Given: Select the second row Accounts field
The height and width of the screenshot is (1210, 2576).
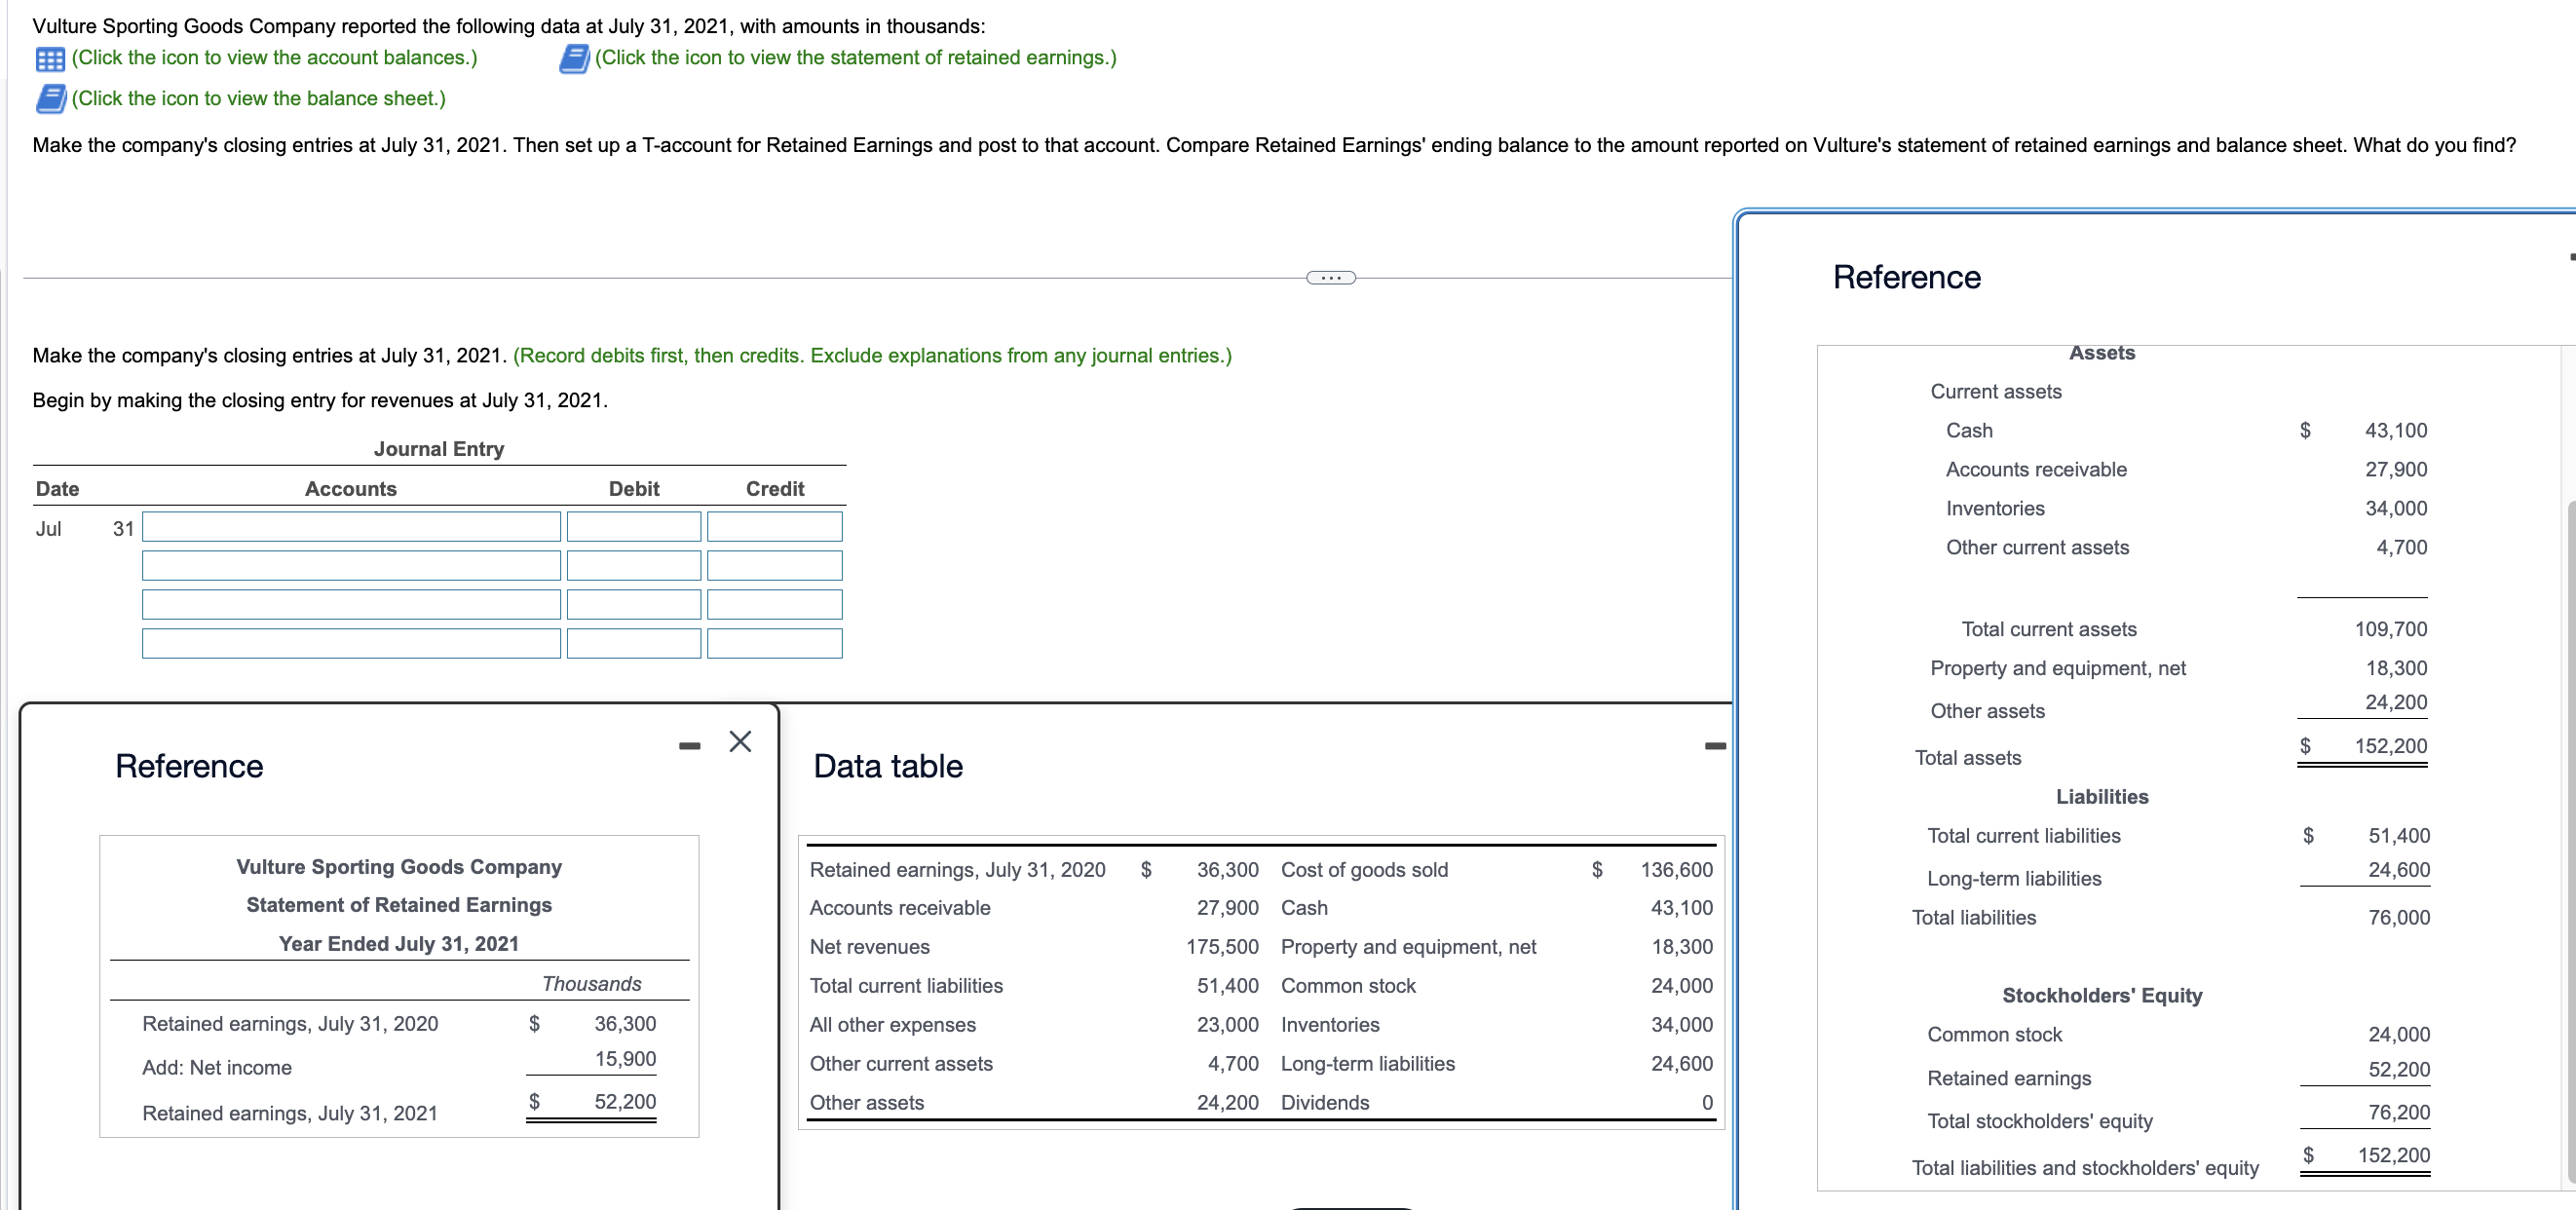Looking at the screenshot, I should click(x=351, y=566).
